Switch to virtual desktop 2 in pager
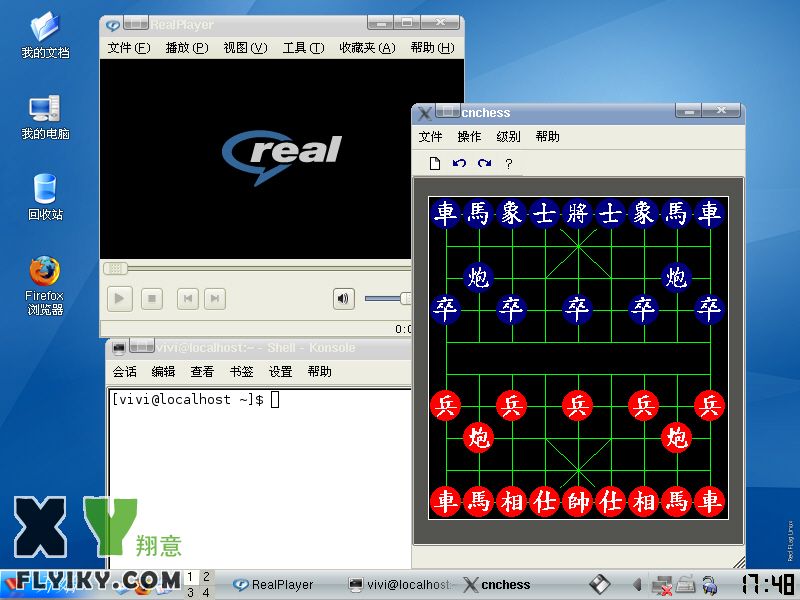 (x=206, y=577)
